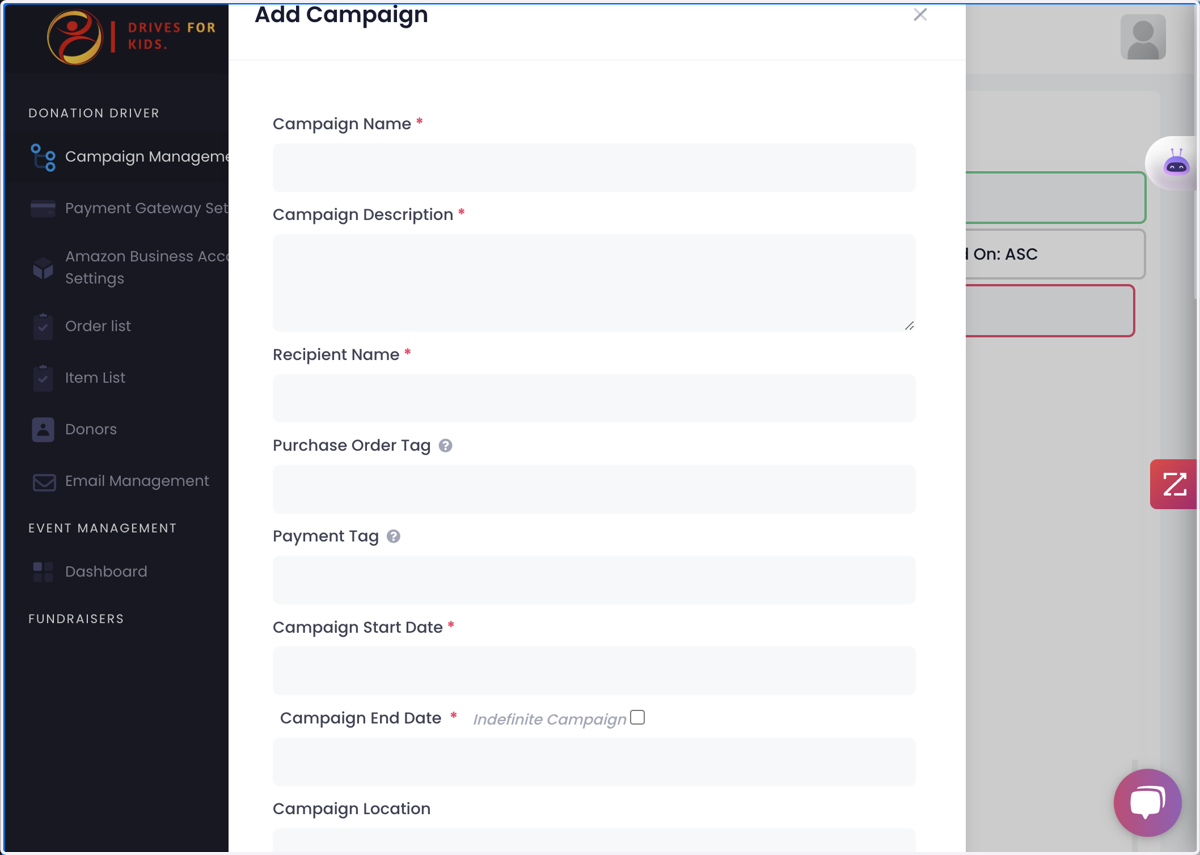Click the Payment Gateway card icon

pyautogui.click(x=43, y=209)
